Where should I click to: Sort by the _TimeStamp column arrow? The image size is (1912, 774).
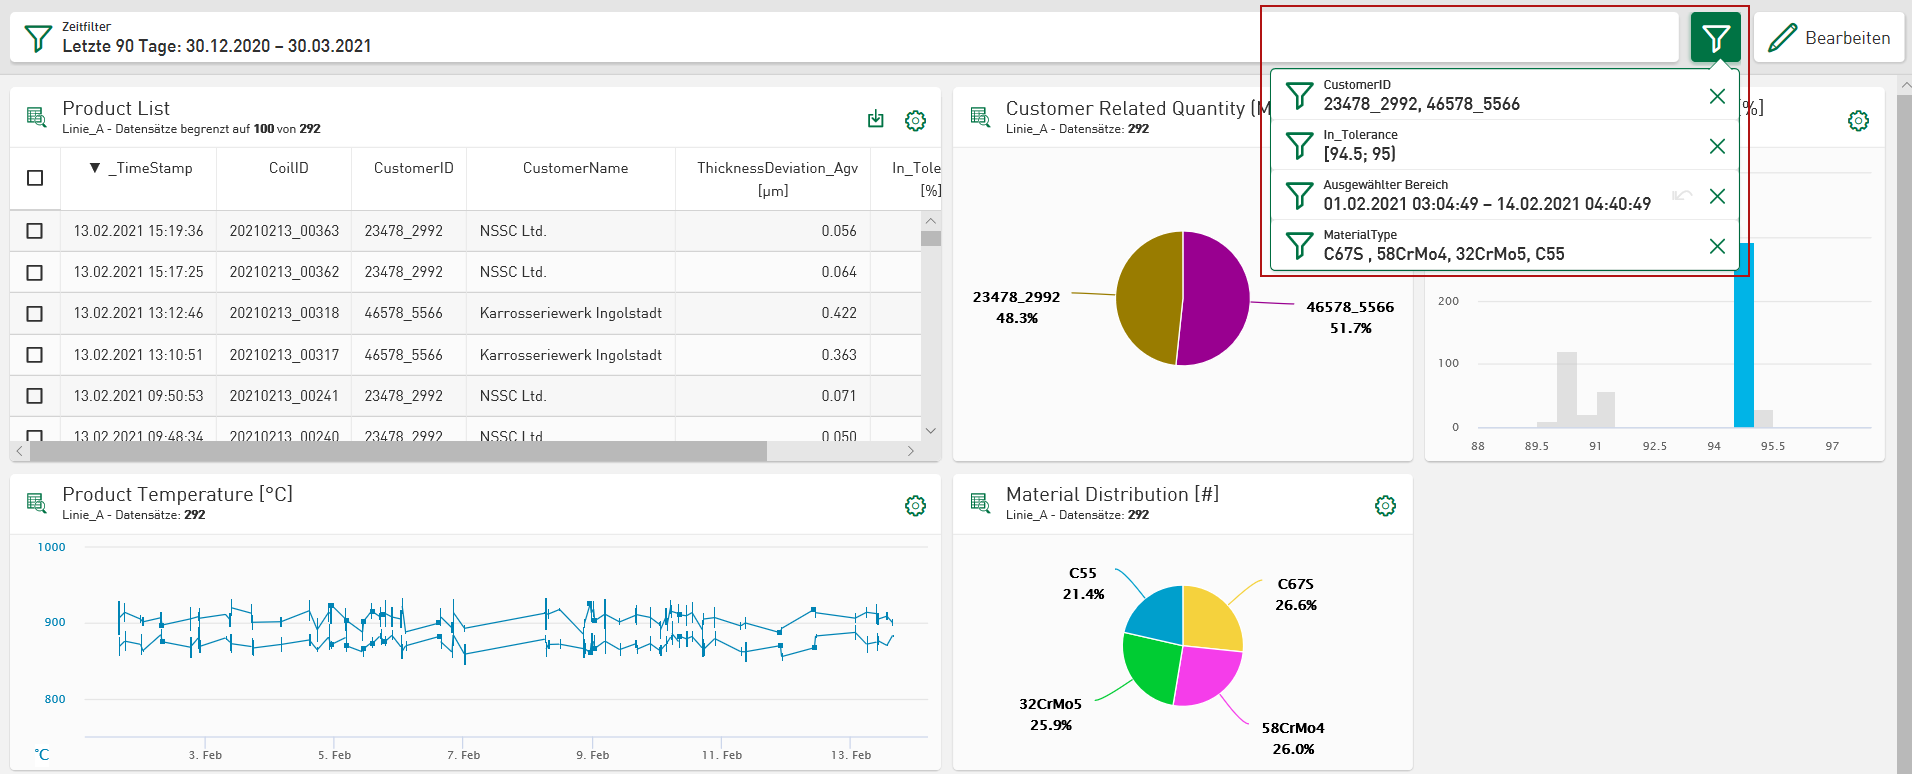point(95,168)
